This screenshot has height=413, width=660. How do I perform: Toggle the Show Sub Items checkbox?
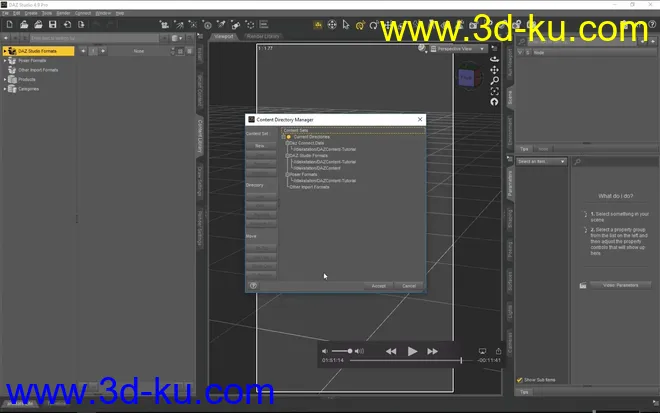click(x=521, y=380)
